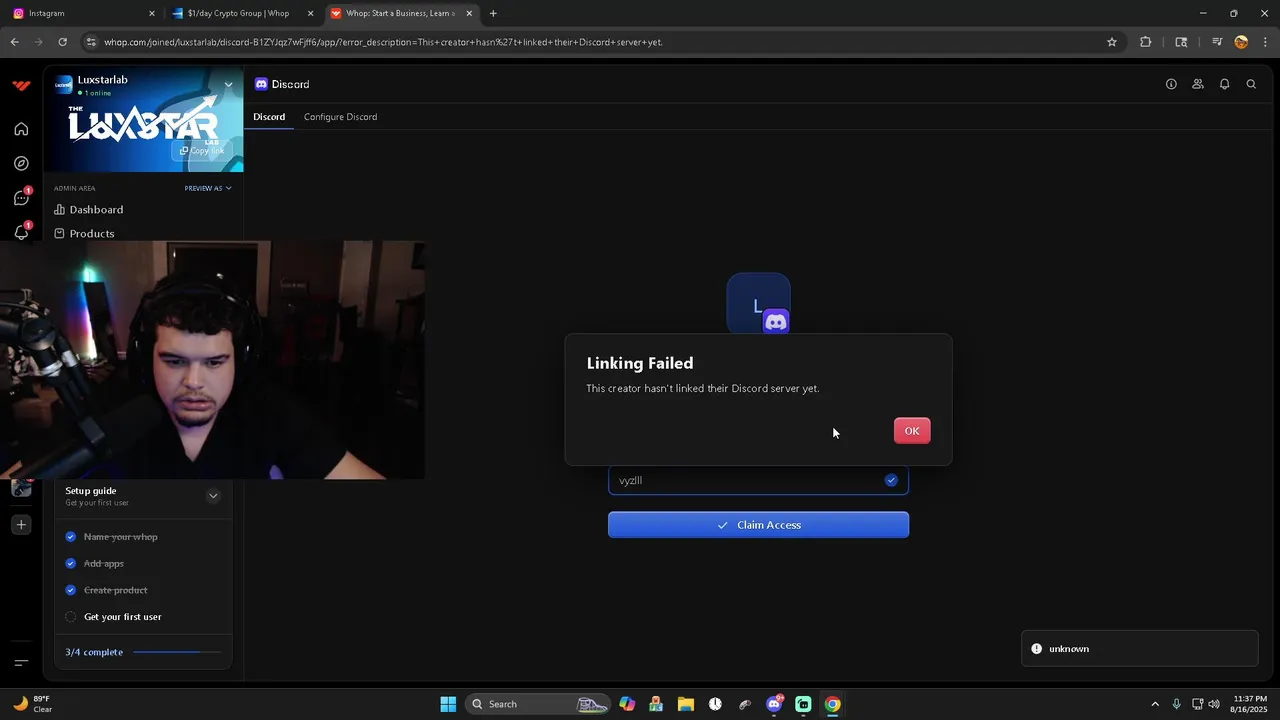Image resolution: width=1280 pixels, height=720 pixels.
Task: Click the volume speaker tray icon
Action: click(1214, 704)
